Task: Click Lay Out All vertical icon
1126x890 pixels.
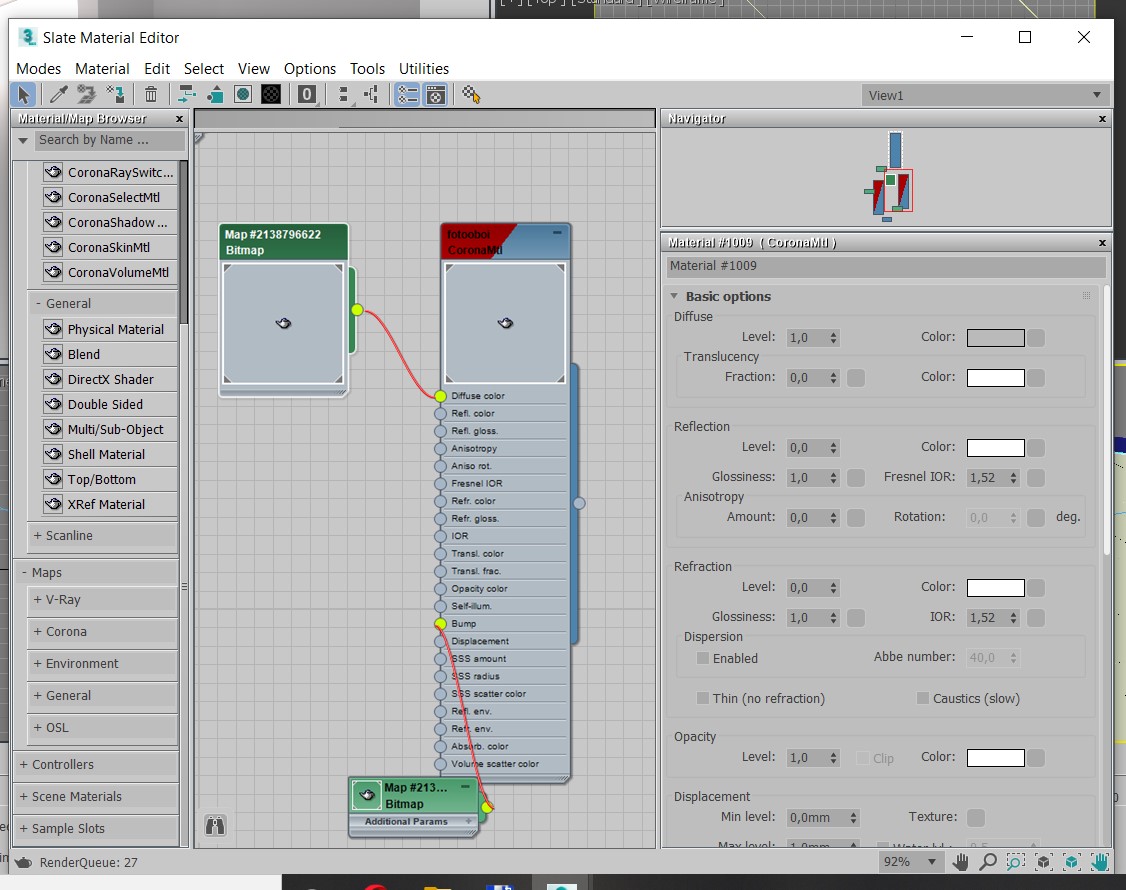Action: (x=344, y=94)
